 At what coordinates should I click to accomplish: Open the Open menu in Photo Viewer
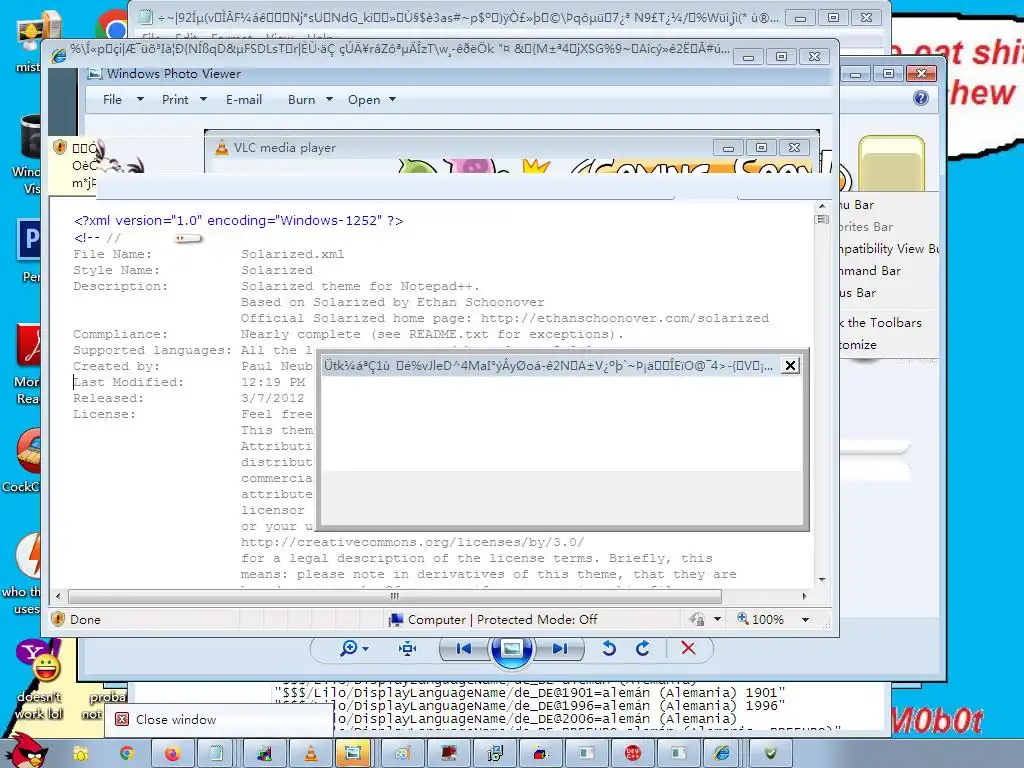tap(364, 99)
